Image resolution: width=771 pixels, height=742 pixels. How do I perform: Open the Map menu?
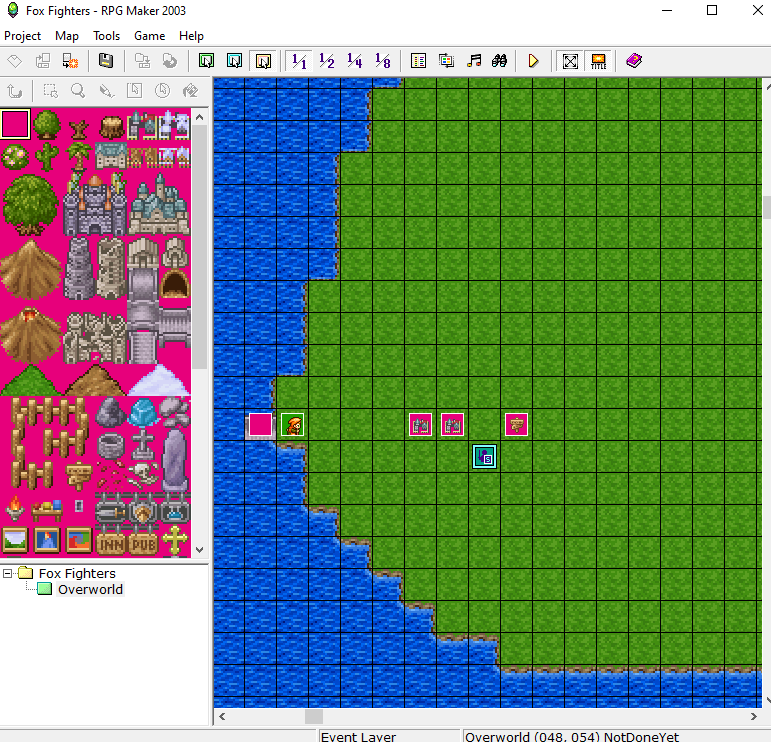(x=67, y=36)
